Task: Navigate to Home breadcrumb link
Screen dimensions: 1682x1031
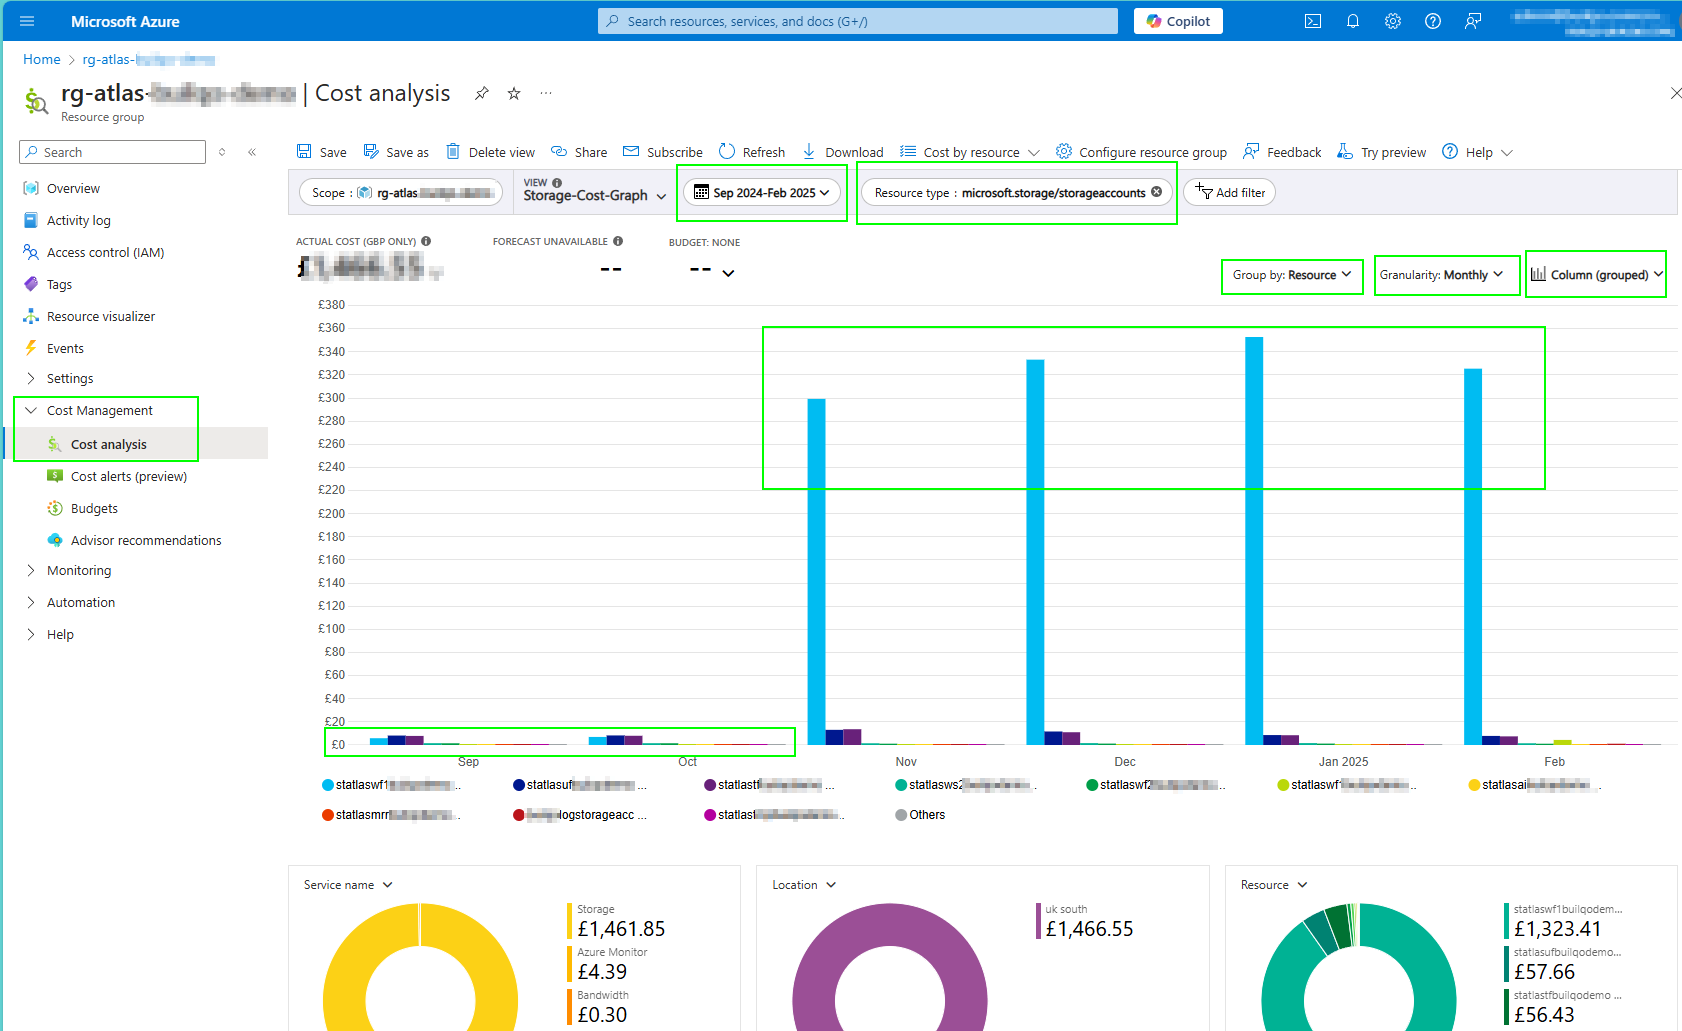Action: [41, 59]
